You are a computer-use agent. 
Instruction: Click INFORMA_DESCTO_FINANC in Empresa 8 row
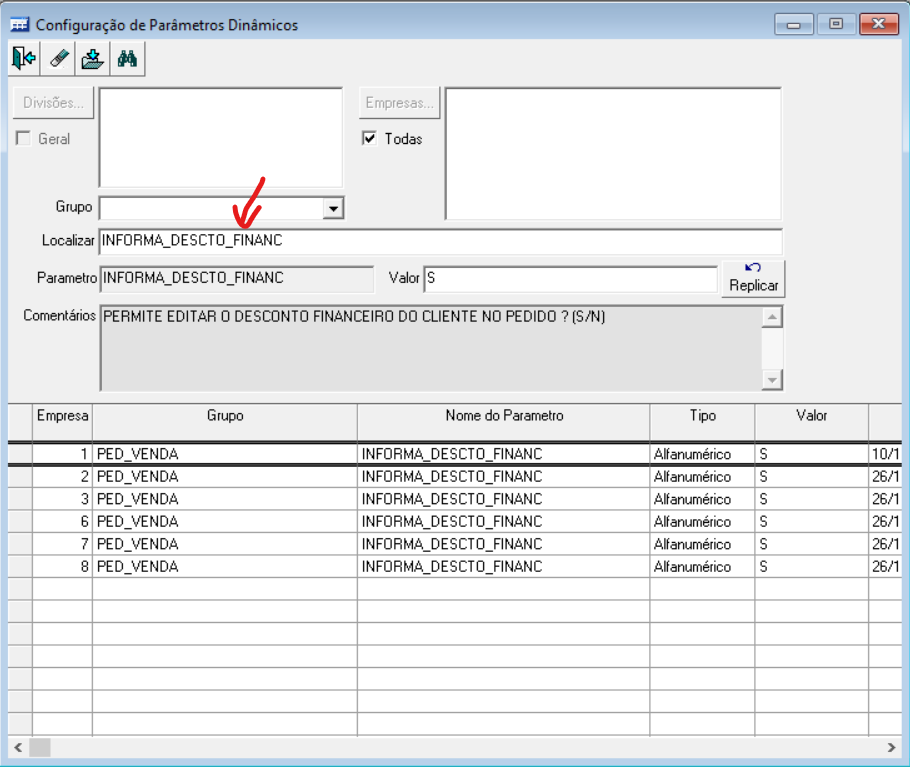504,567
